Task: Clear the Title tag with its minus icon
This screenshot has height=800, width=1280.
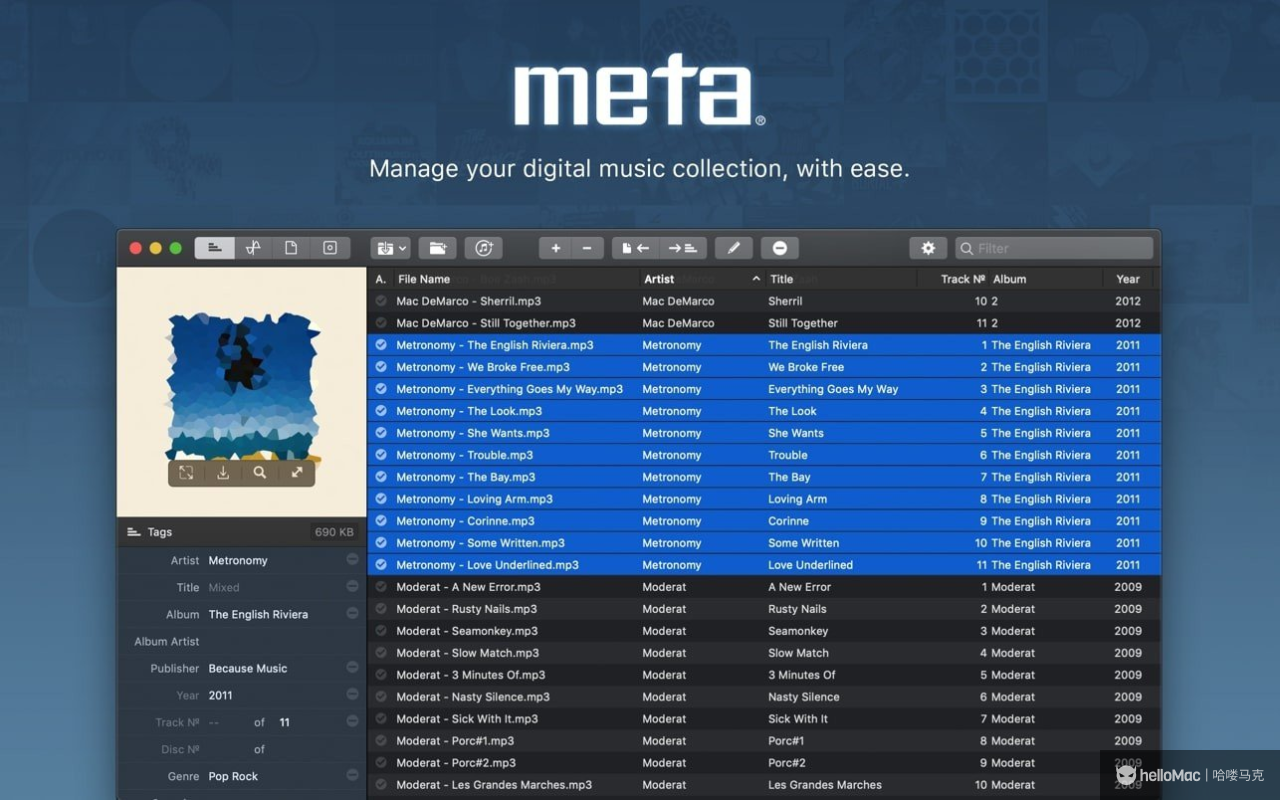Action: 352,587
